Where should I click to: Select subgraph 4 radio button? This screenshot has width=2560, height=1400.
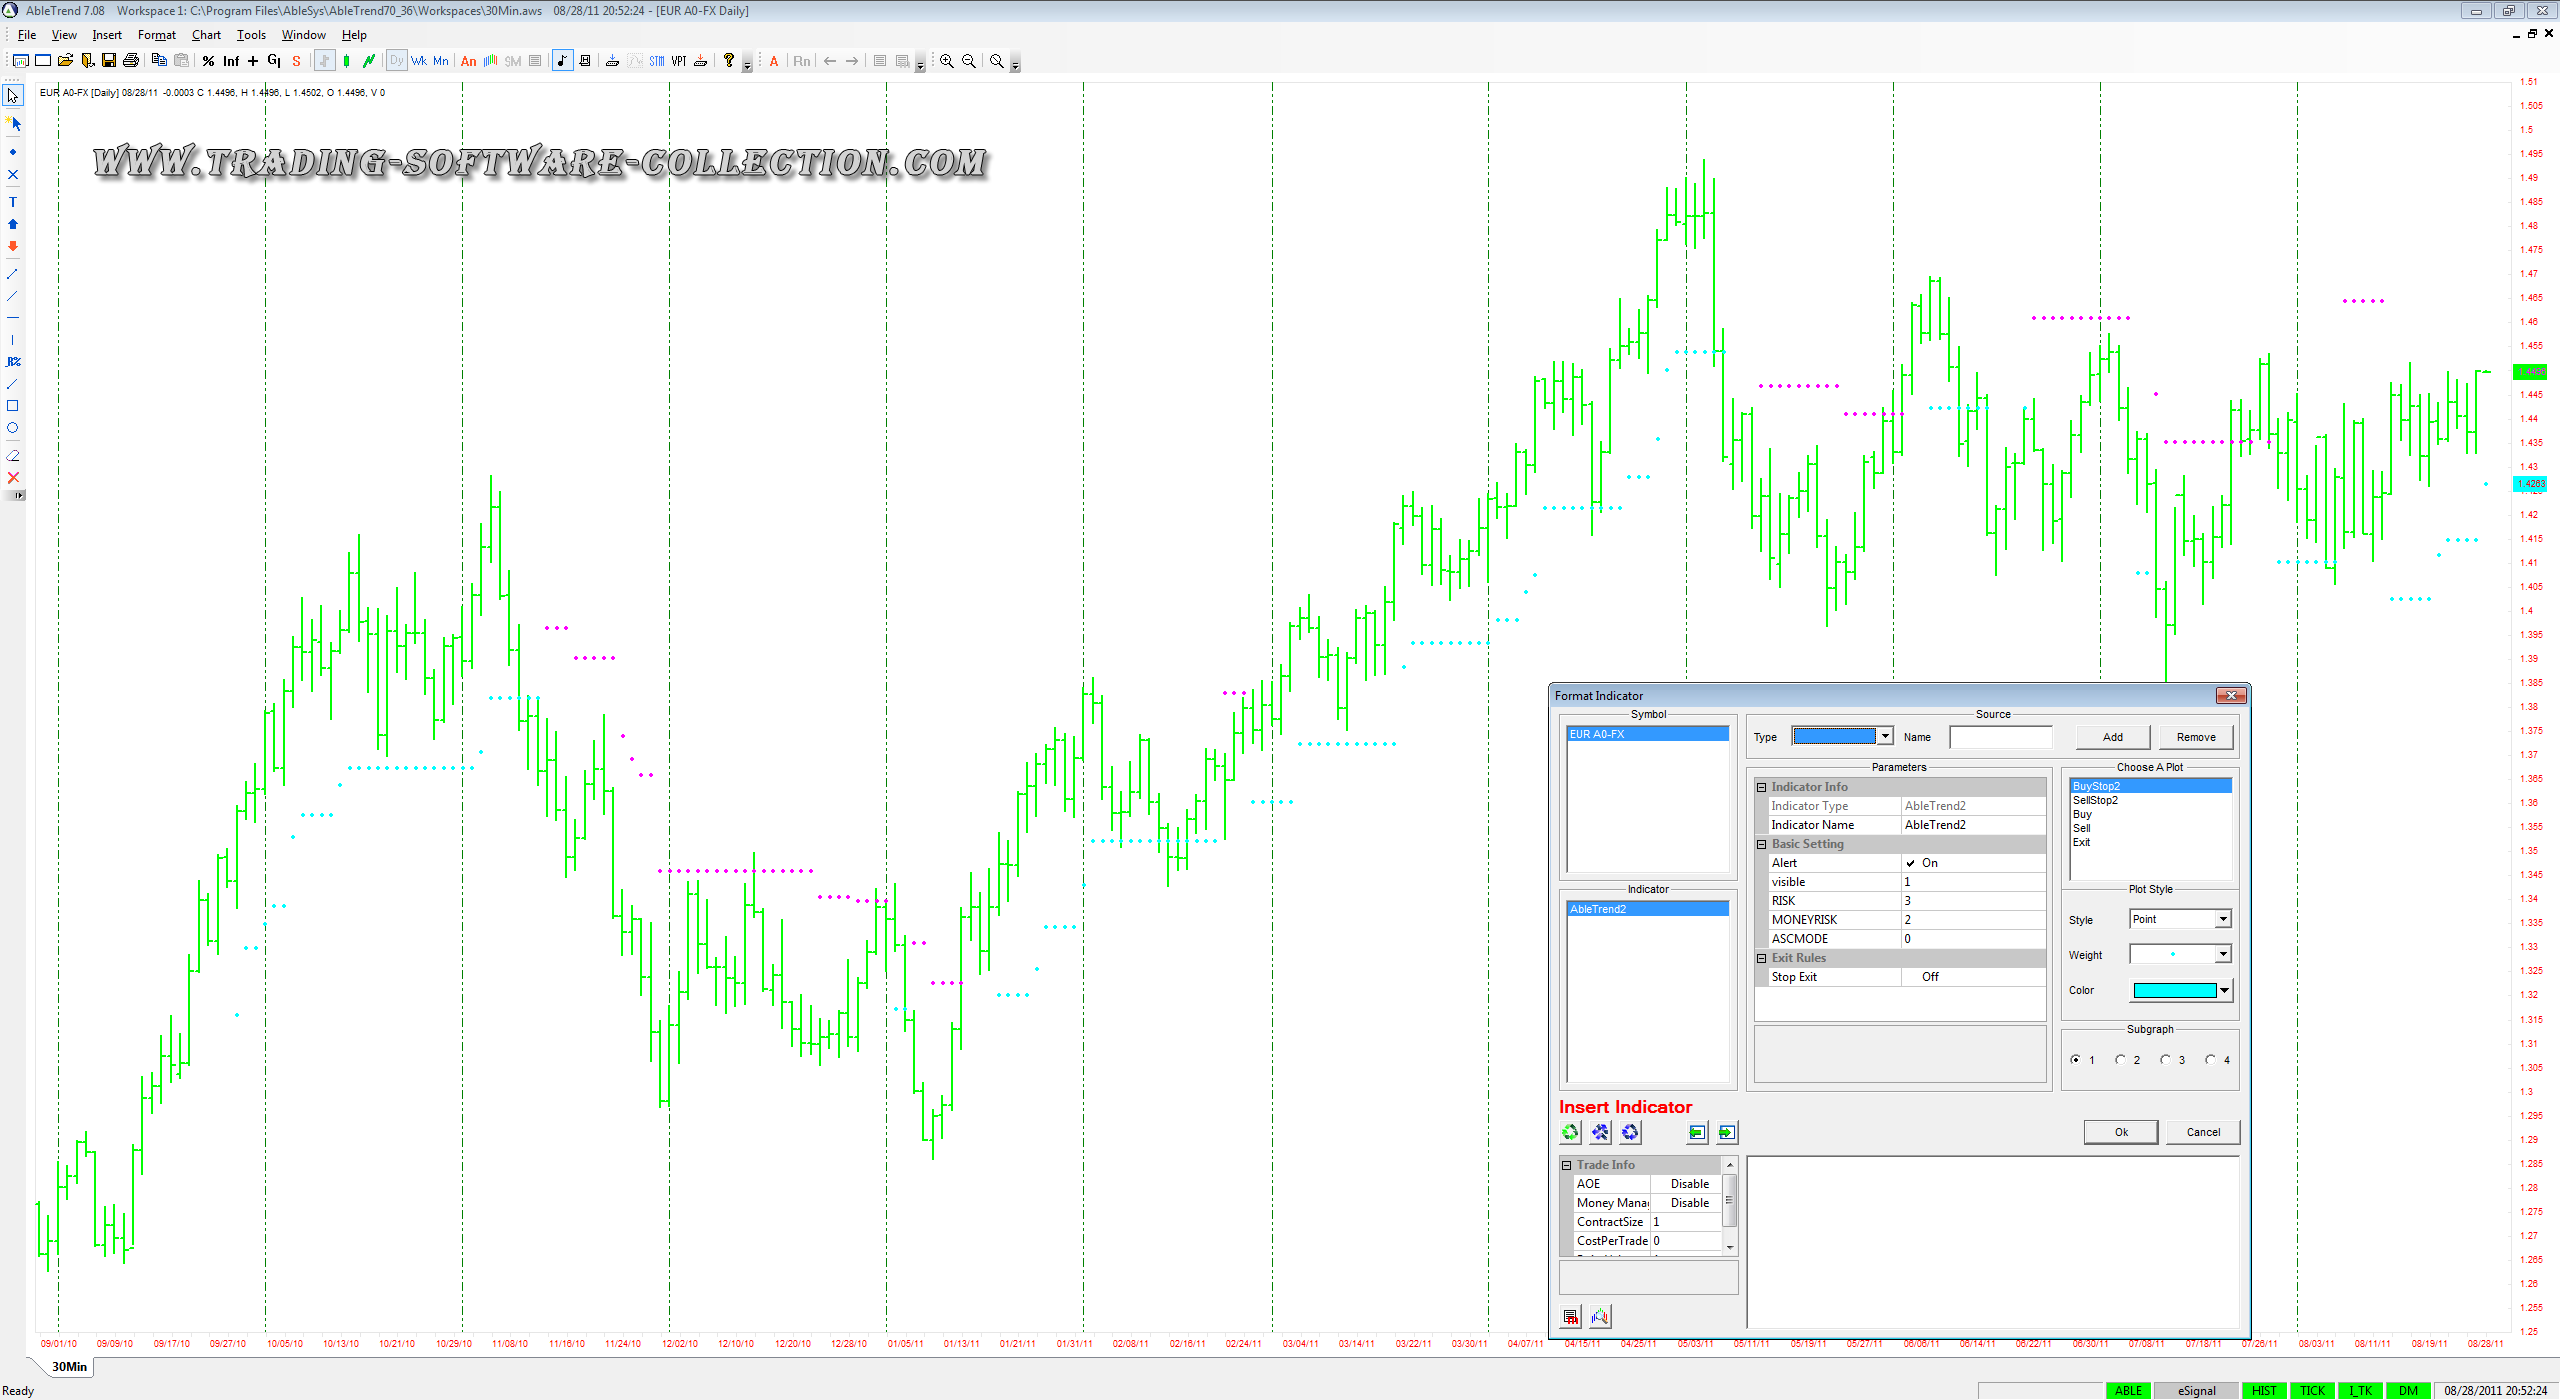point(2210,1060)
